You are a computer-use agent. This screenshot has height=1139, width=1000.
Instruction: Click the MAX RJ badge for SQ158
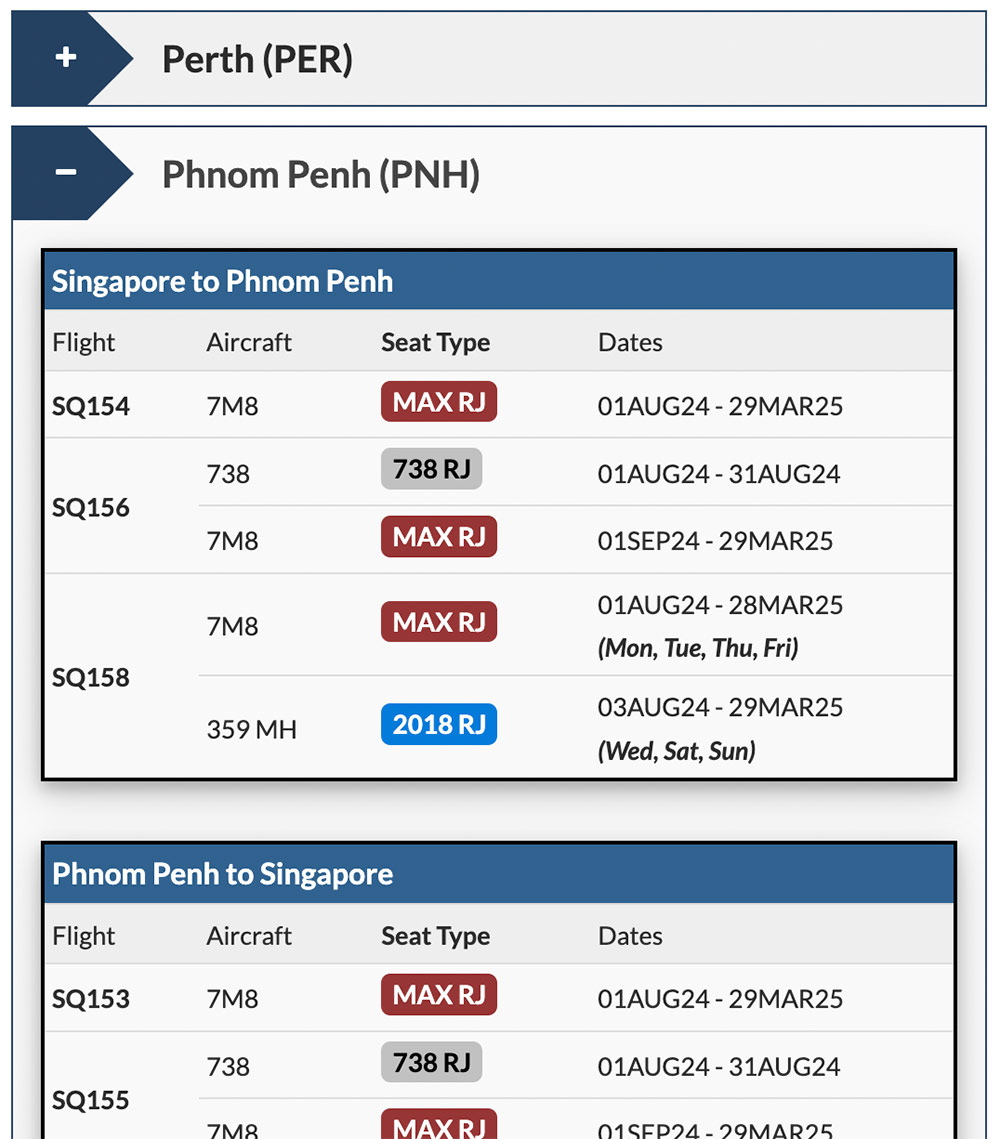click(439, 623)
